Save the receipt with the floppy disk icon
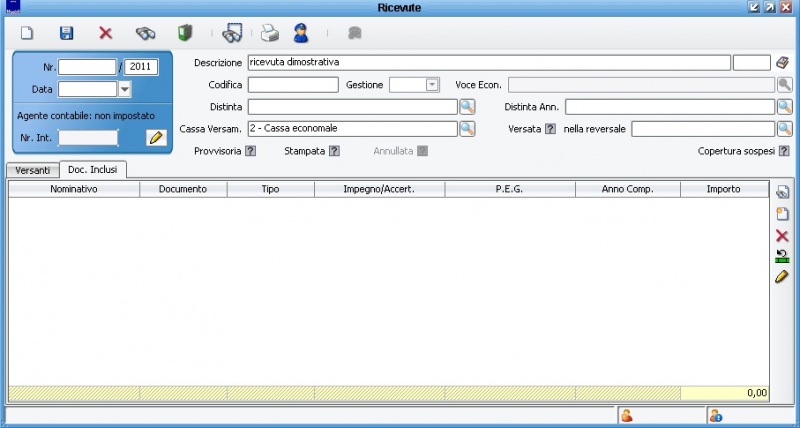The width and height of the screenshot is (800, 428). [66, 33]
